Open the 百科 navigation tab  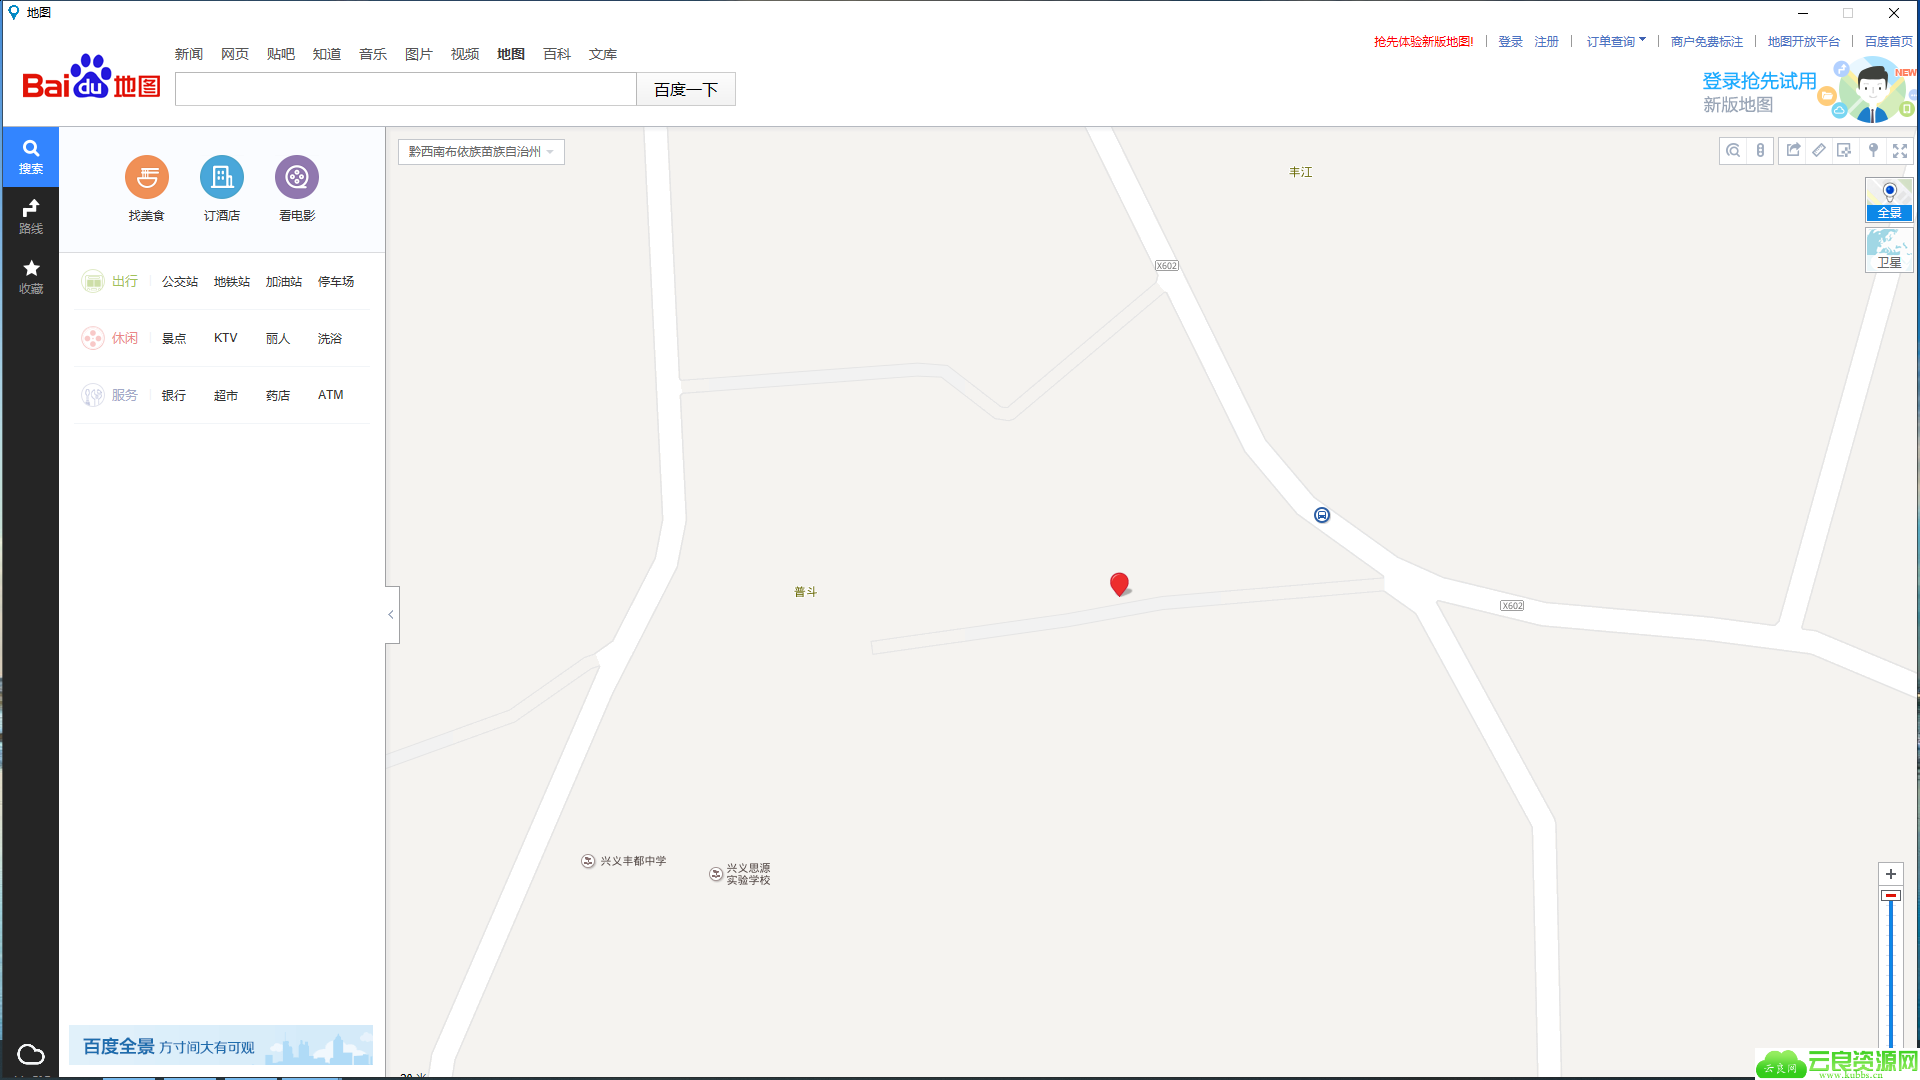[557, 54]
